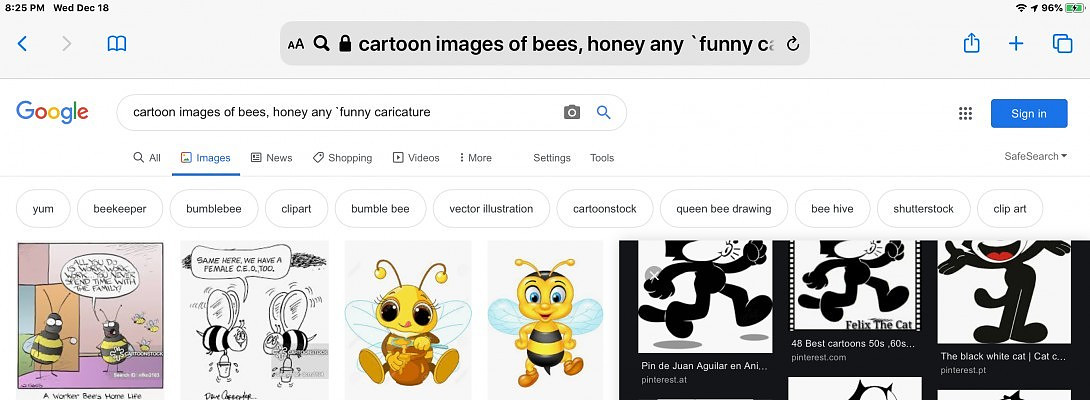The image size is (1090, 400).
Task: Switch to the News tab
Action: point(271,158)
